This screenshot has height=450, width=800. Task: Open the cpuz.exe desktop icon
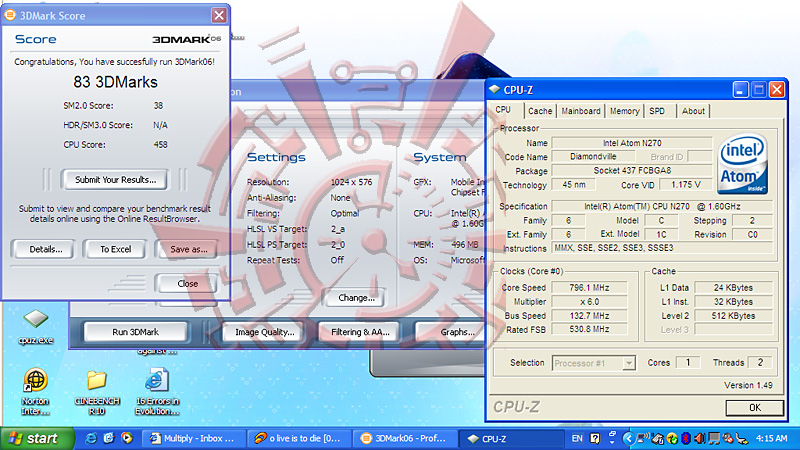[36, 327]
